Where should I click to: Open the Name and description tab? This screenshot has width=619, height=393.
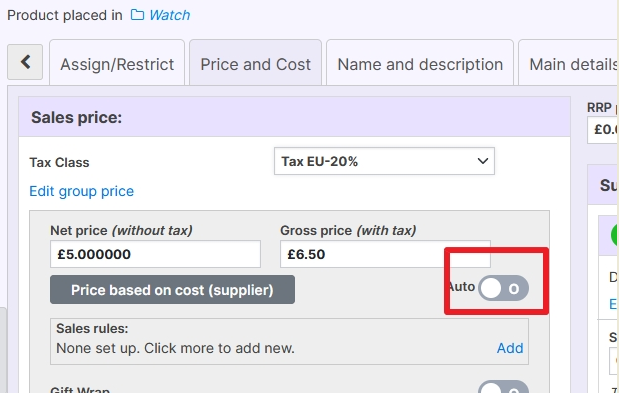pos(420,63)
